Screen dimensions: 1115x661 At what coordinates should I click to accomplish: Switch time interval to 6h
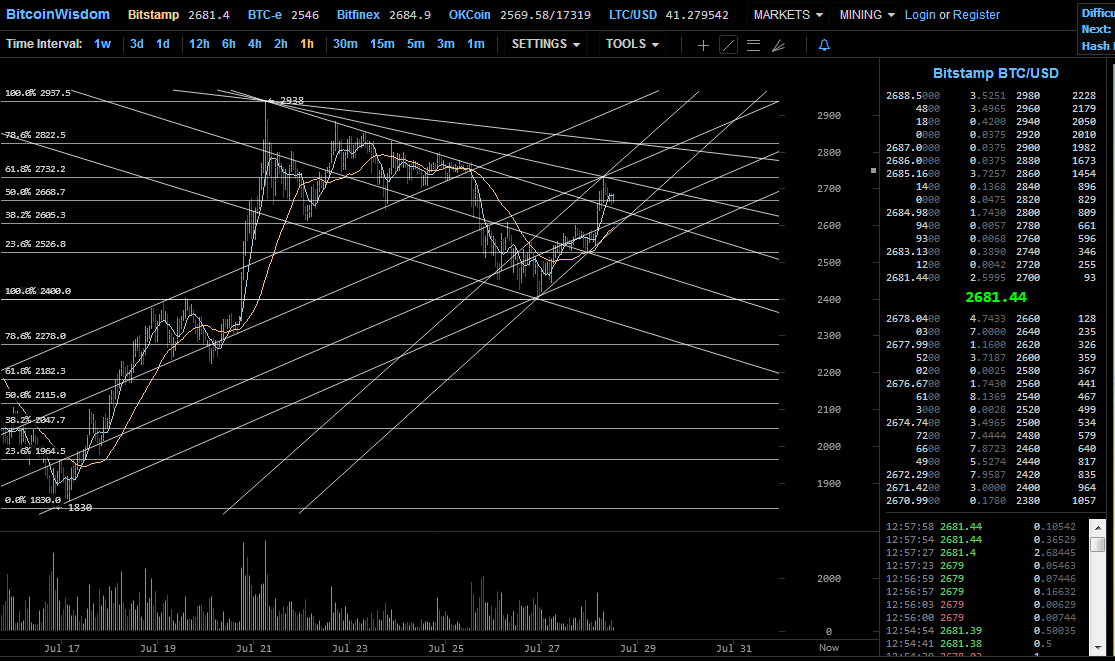pos(228,44)
